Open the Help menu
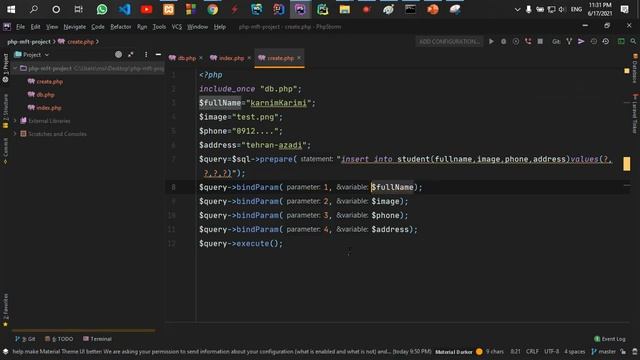640x360 pixels. (x=220, y=27)
